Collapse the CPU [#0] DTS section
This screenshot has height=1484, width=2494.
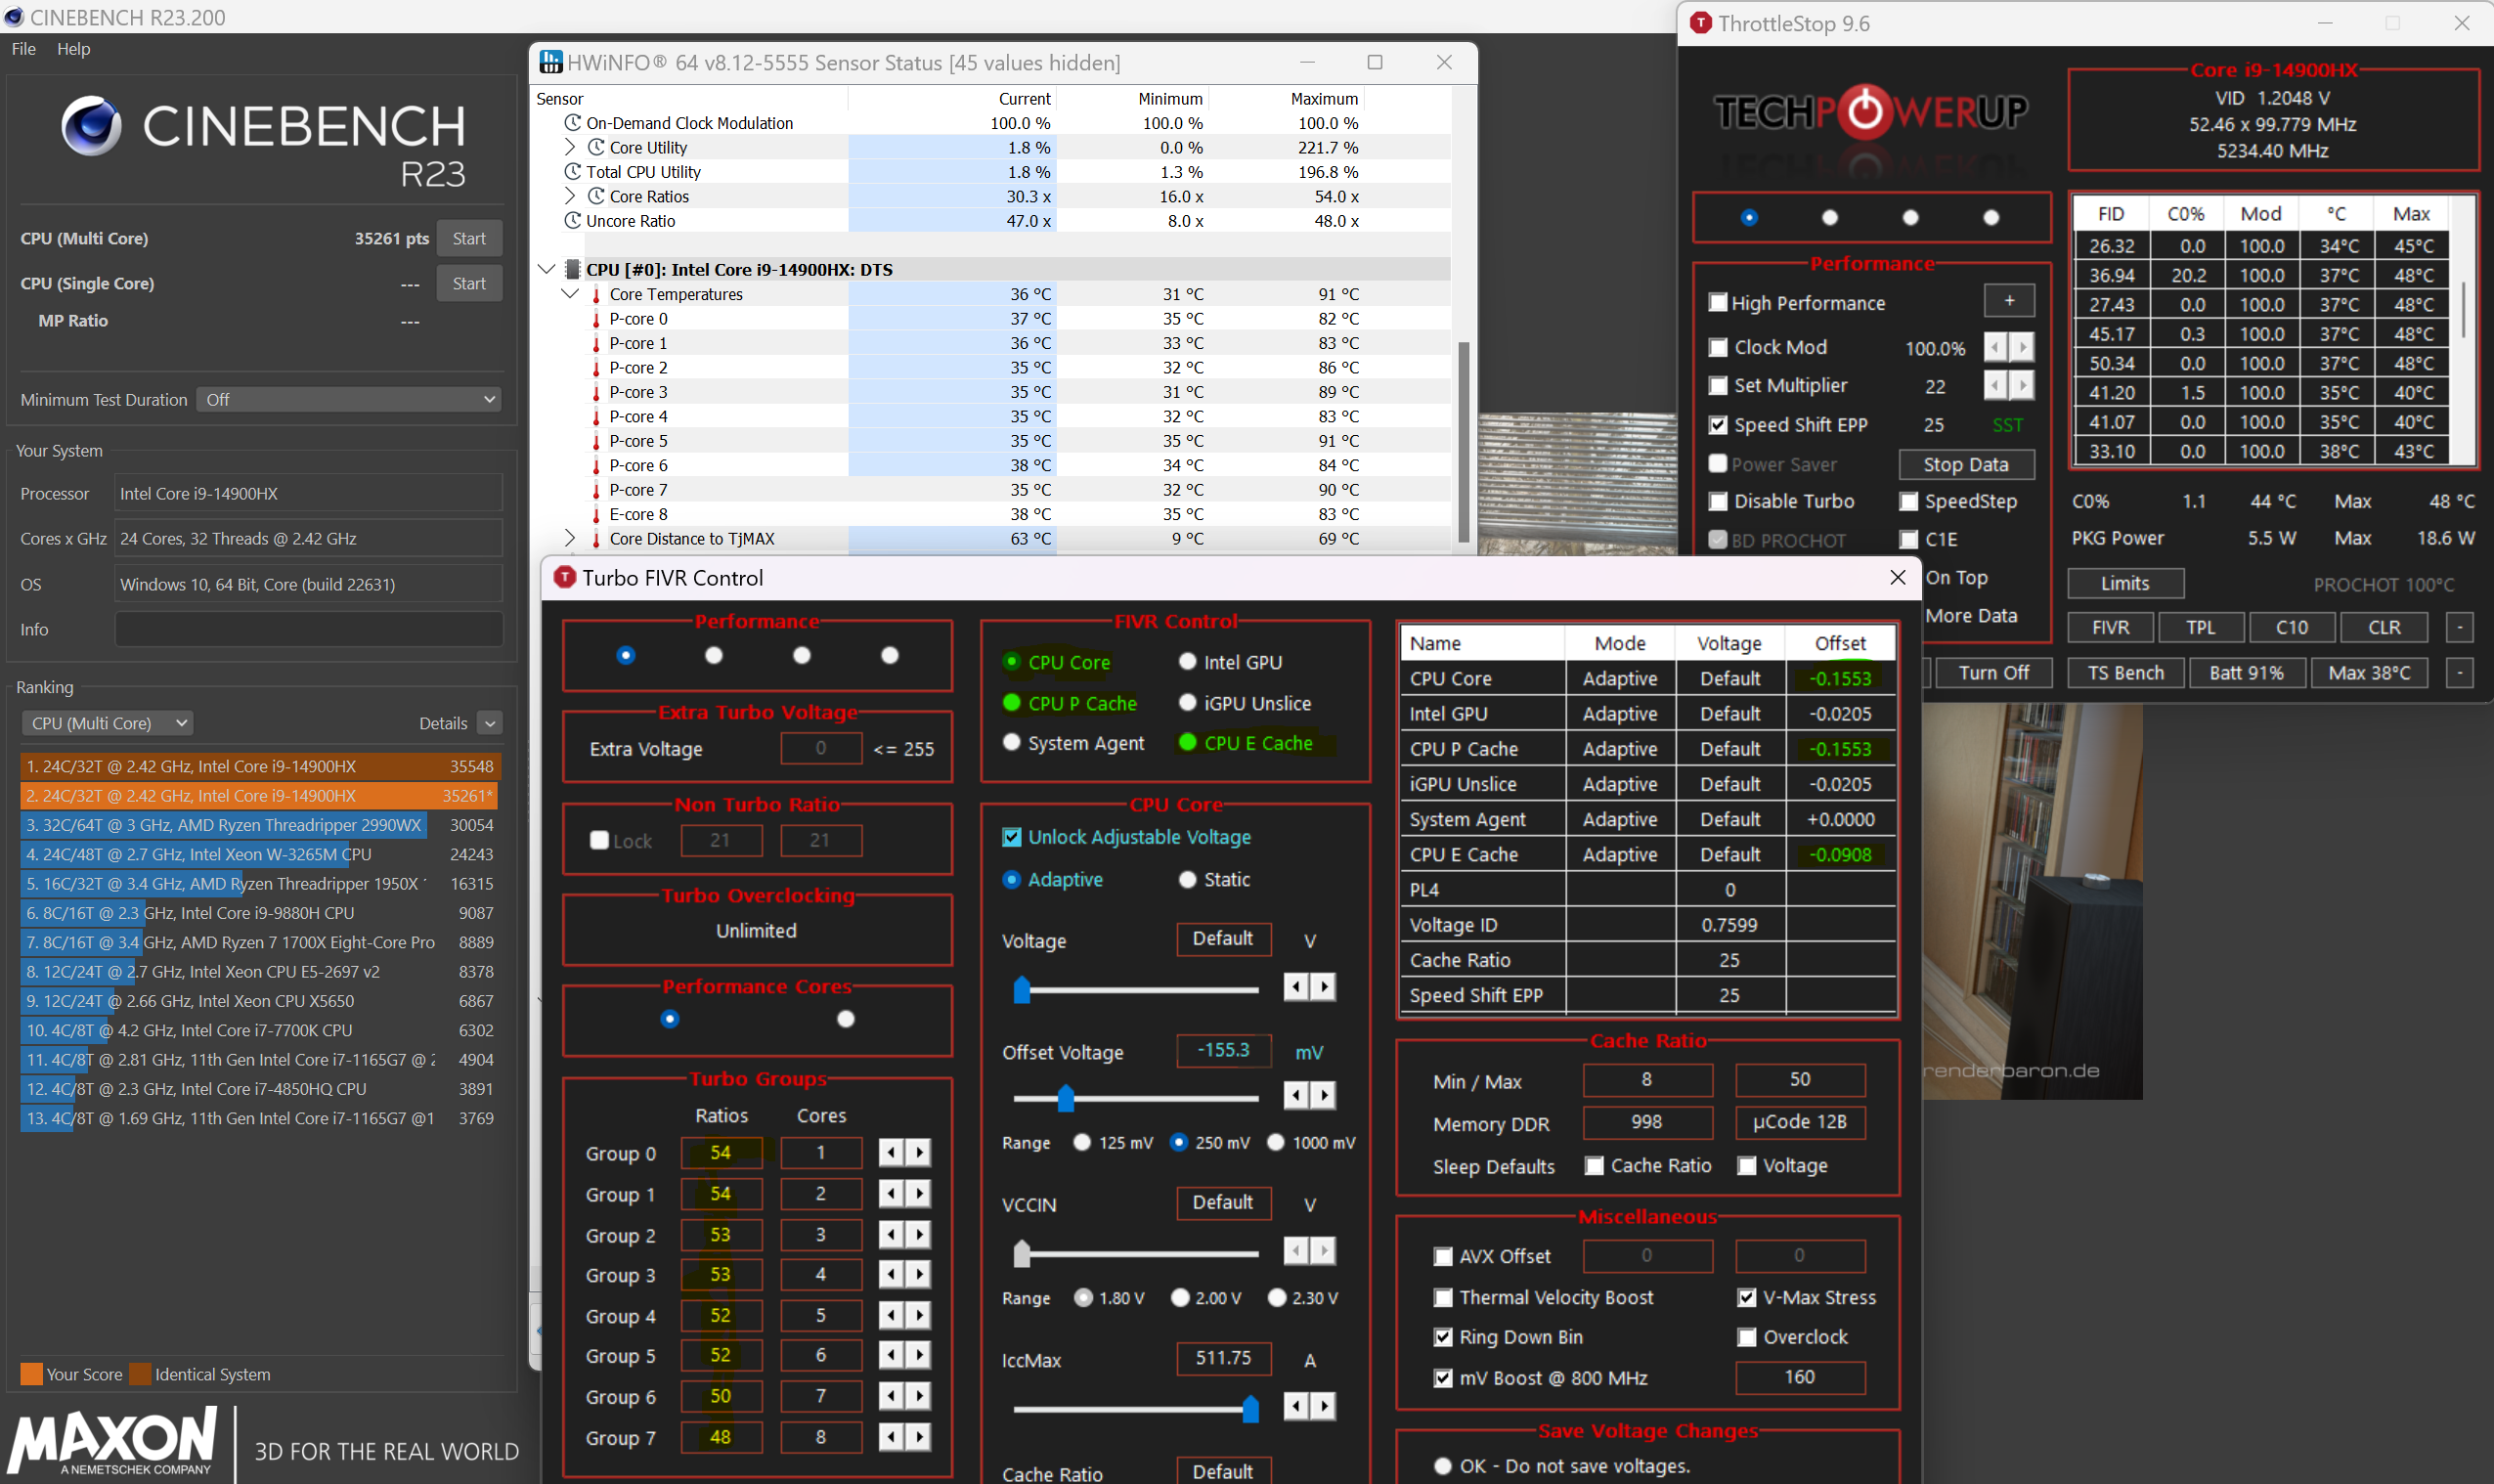coord(546,269)
